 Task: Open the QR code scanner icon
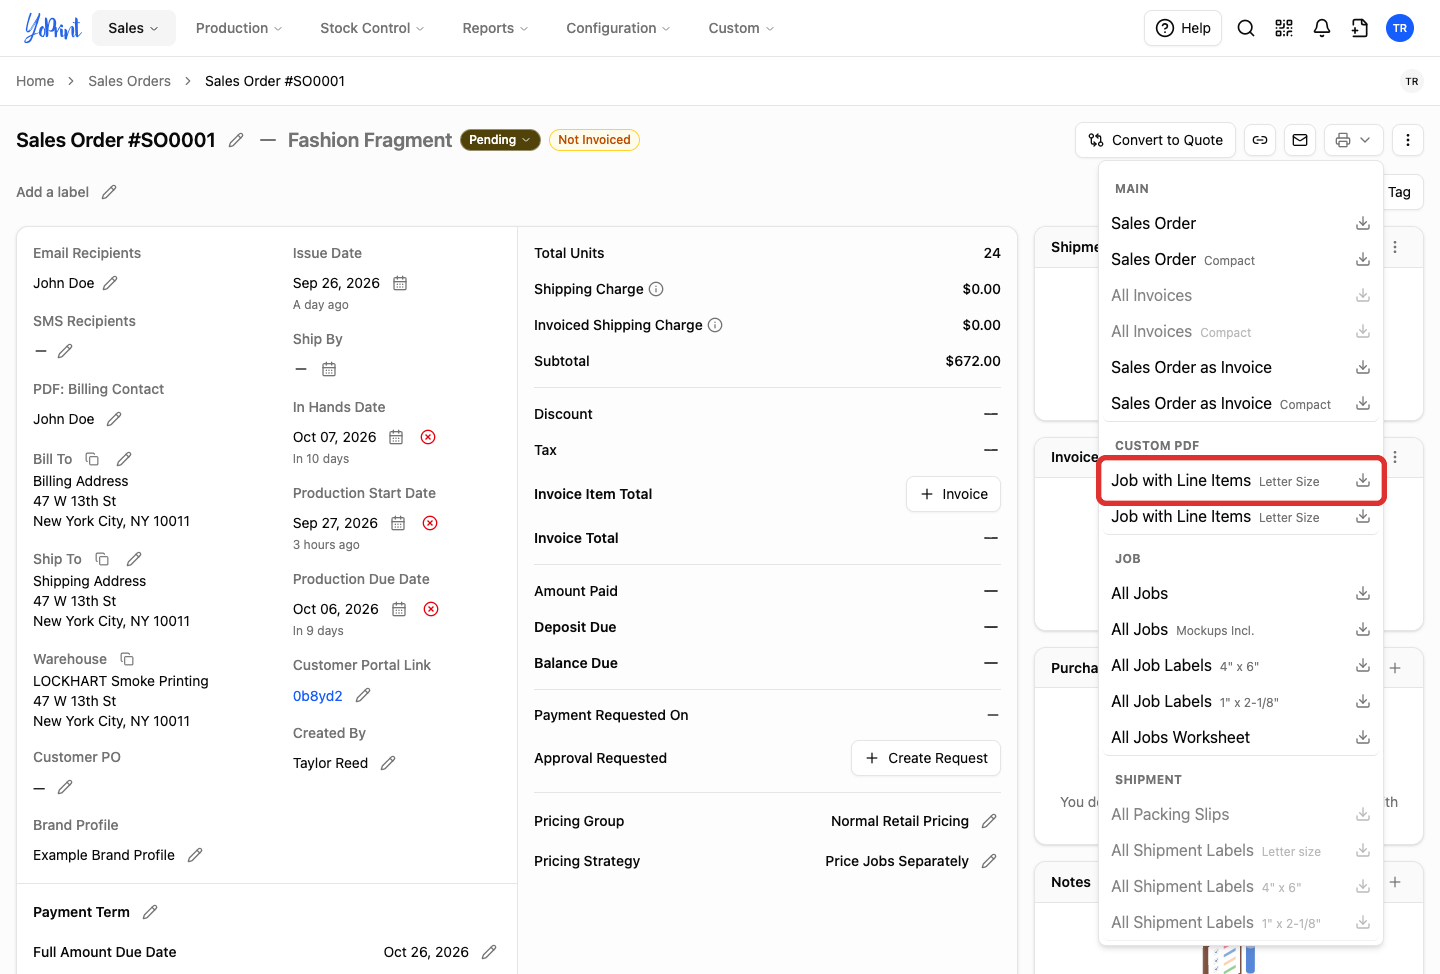tap(1284, 28)
